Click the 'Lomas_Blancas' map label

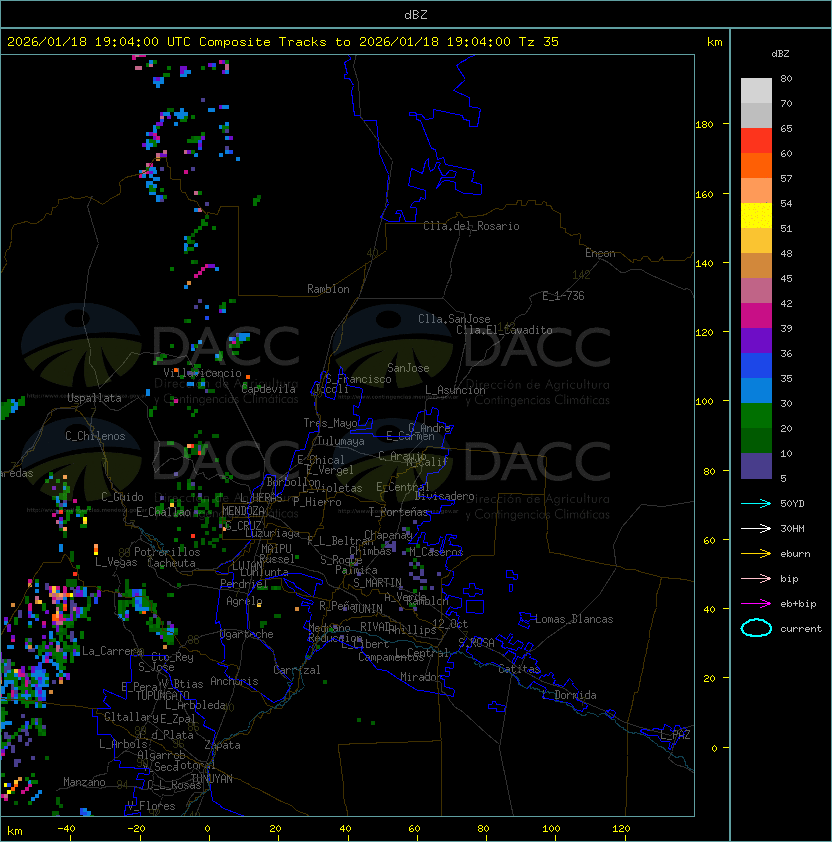574,619
